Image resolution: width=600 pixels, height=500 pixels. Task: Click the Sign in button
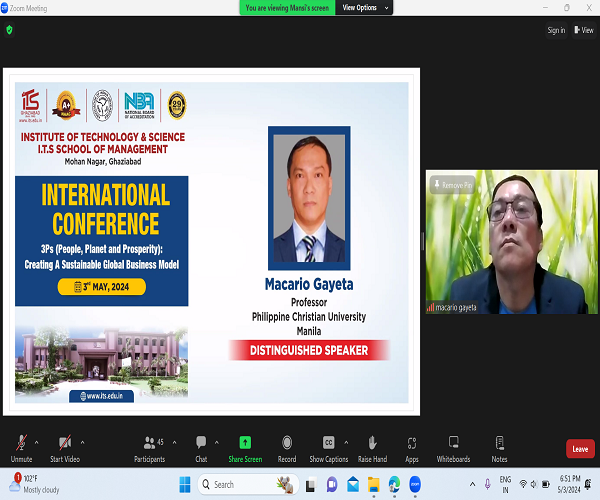(556, 30)
